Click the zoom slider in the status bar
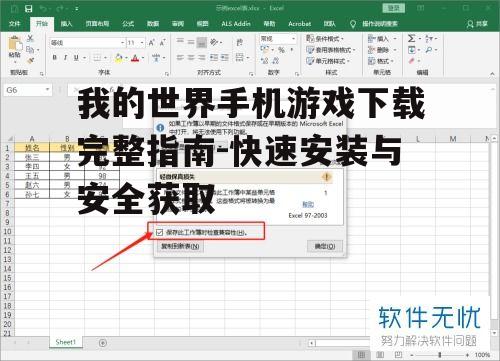 (440, 355)
